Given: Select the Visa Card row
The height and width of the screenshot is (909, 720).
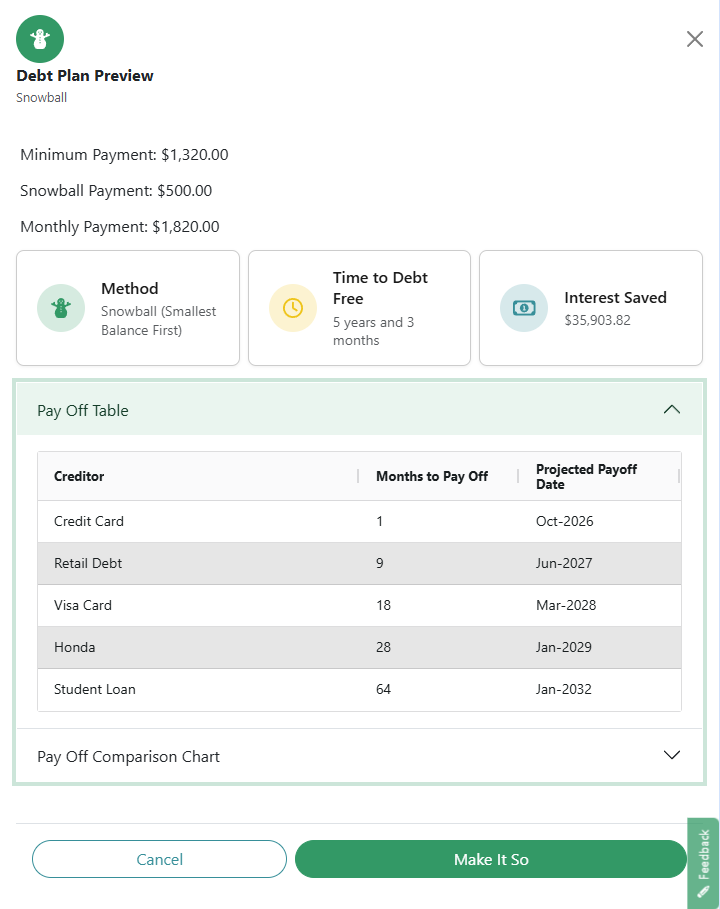Looking at the screenshot, I should pos(359,605).
